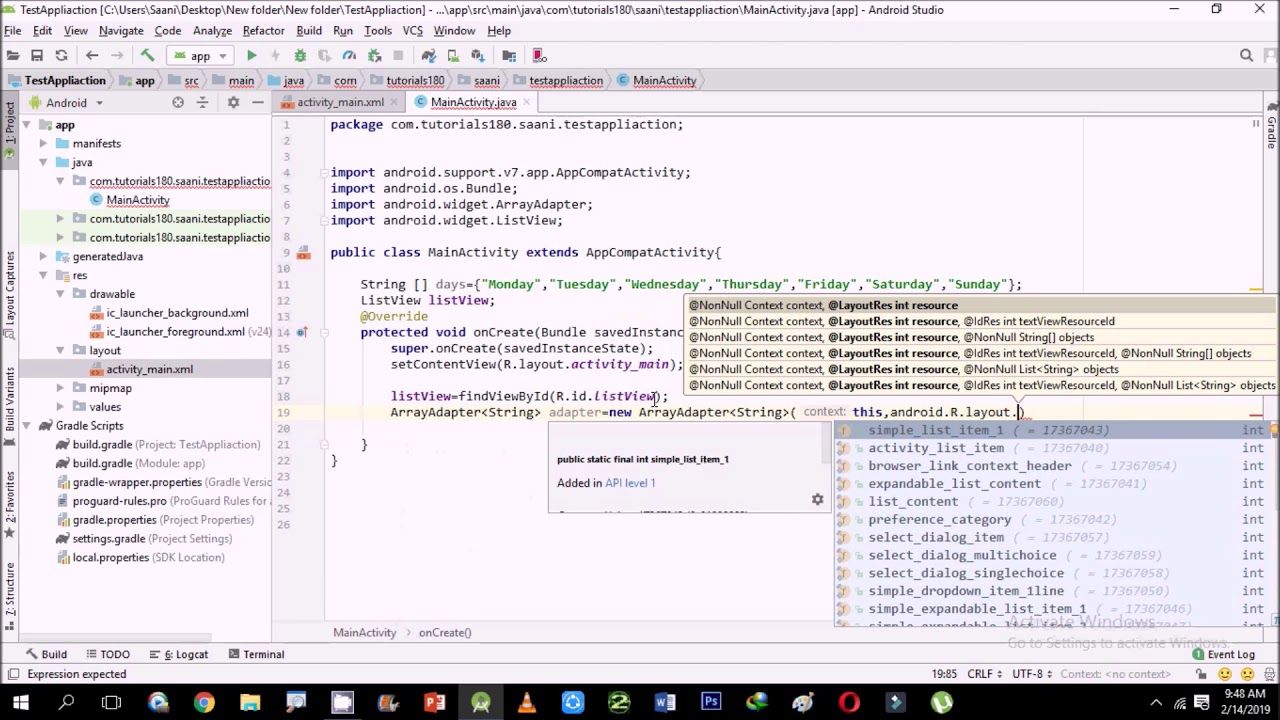This screenshot has width=1280, height=720.
Task: Collapse the app module tree node
Action: click(26, 125)
